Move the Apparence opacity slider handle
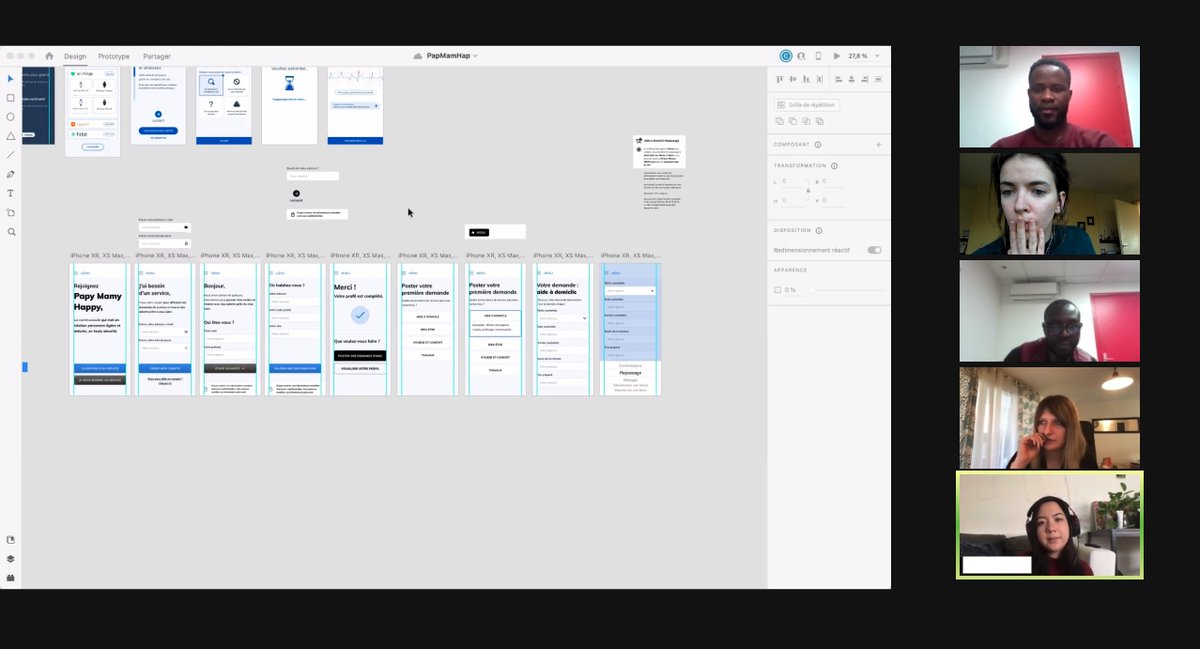The width and height of the screenshot is (1200, 649). pos(811,290)
